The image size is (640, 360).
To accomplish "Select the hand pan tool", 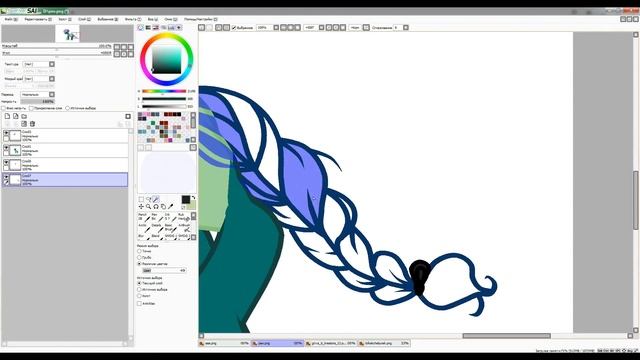I will click(163, 207).
